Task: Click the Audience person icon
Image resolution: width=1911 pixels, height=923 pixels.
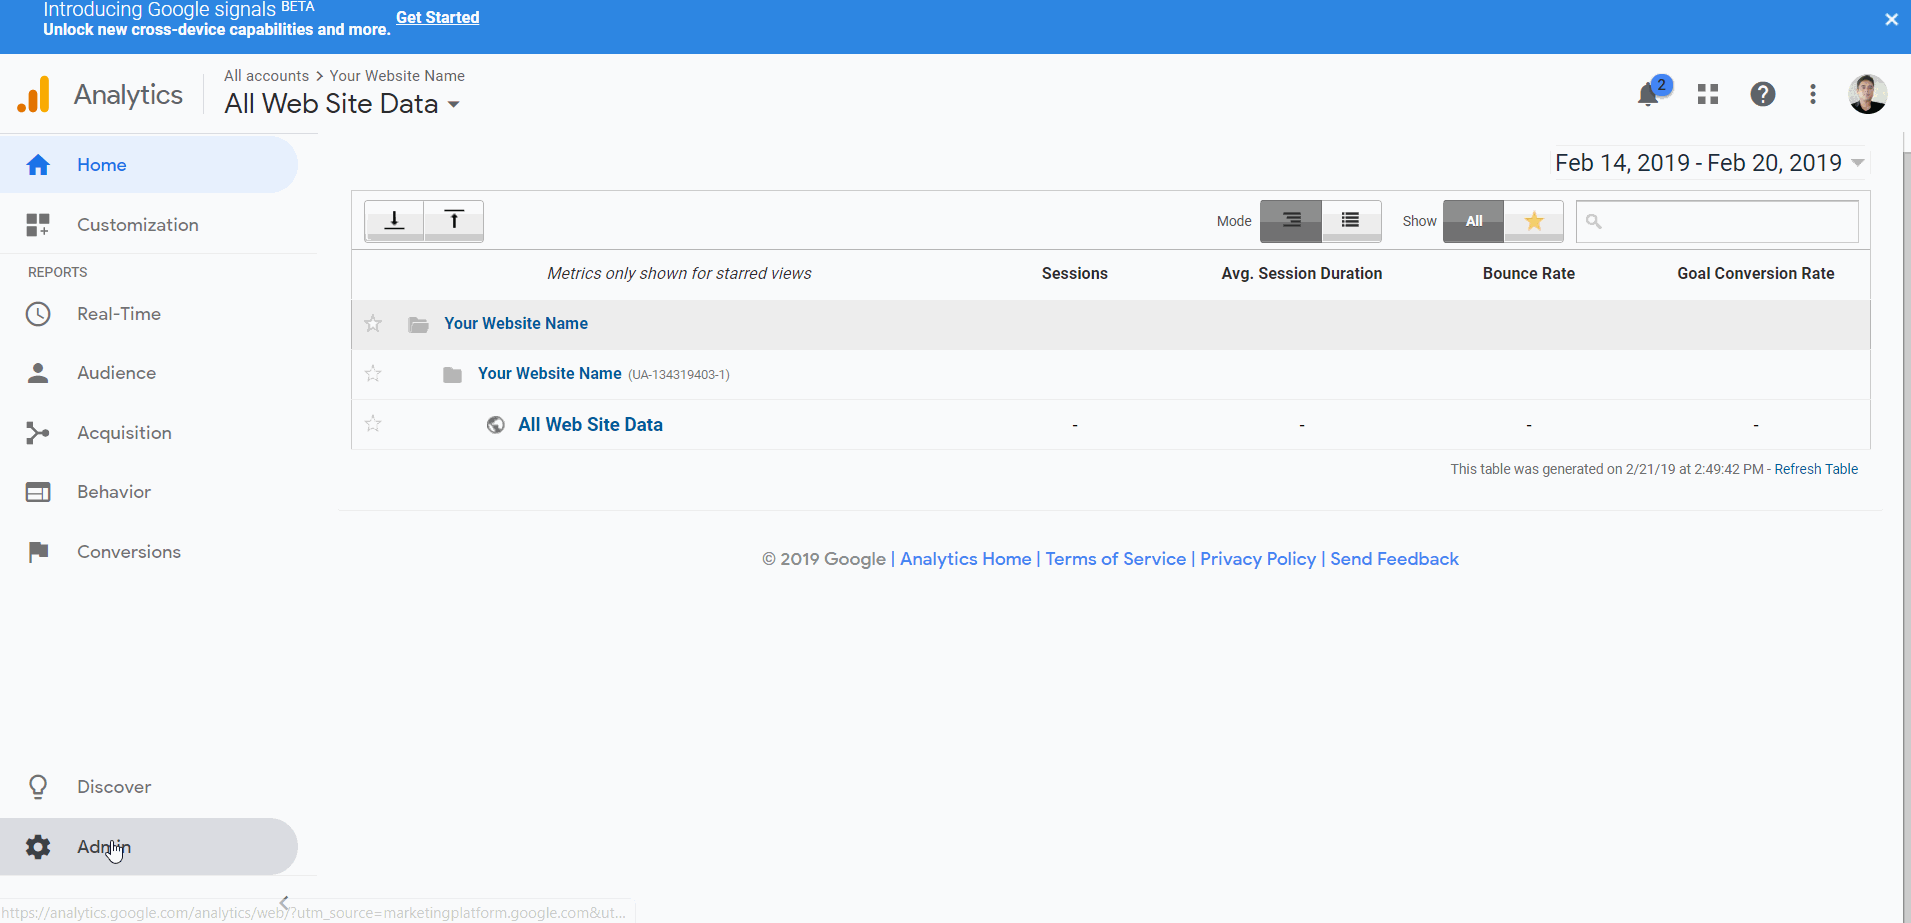Action: pyautogui.click(x=38, y=373)
